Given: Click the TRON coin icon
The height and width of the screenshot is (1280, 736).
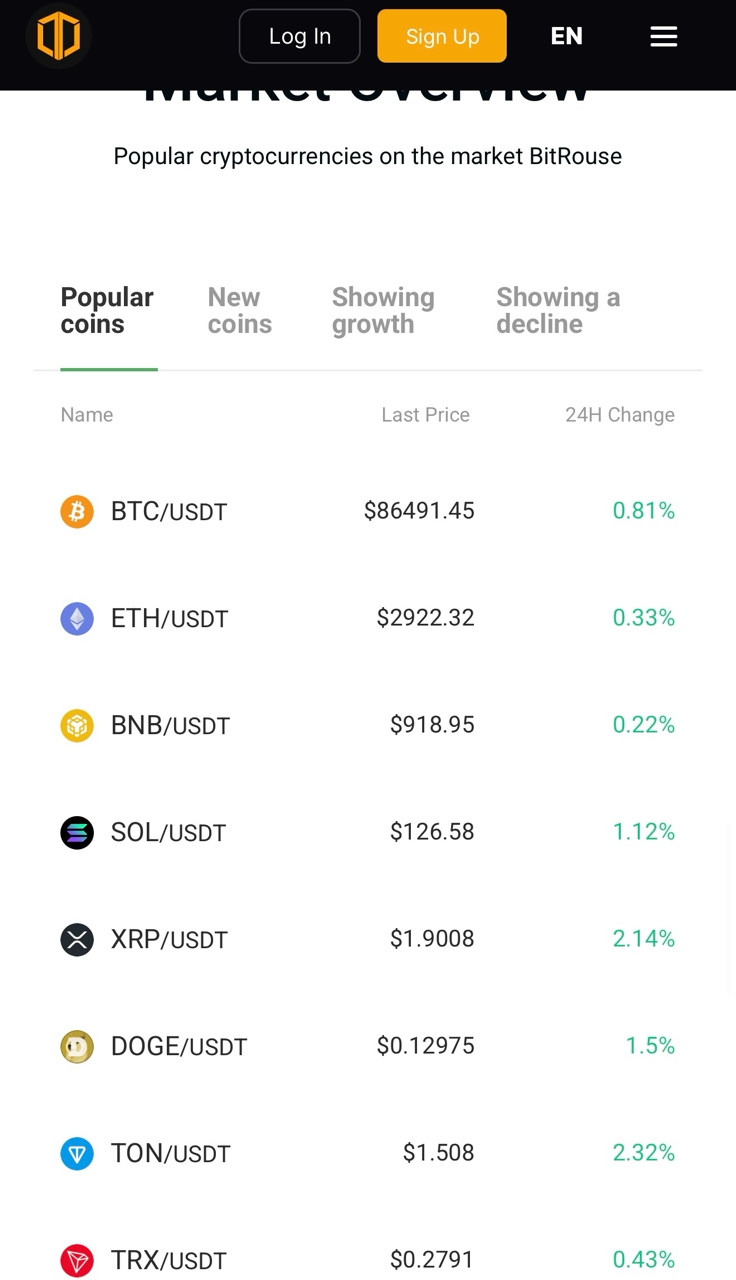Looking at the screenshot, I should click(x=77, y=1260).
